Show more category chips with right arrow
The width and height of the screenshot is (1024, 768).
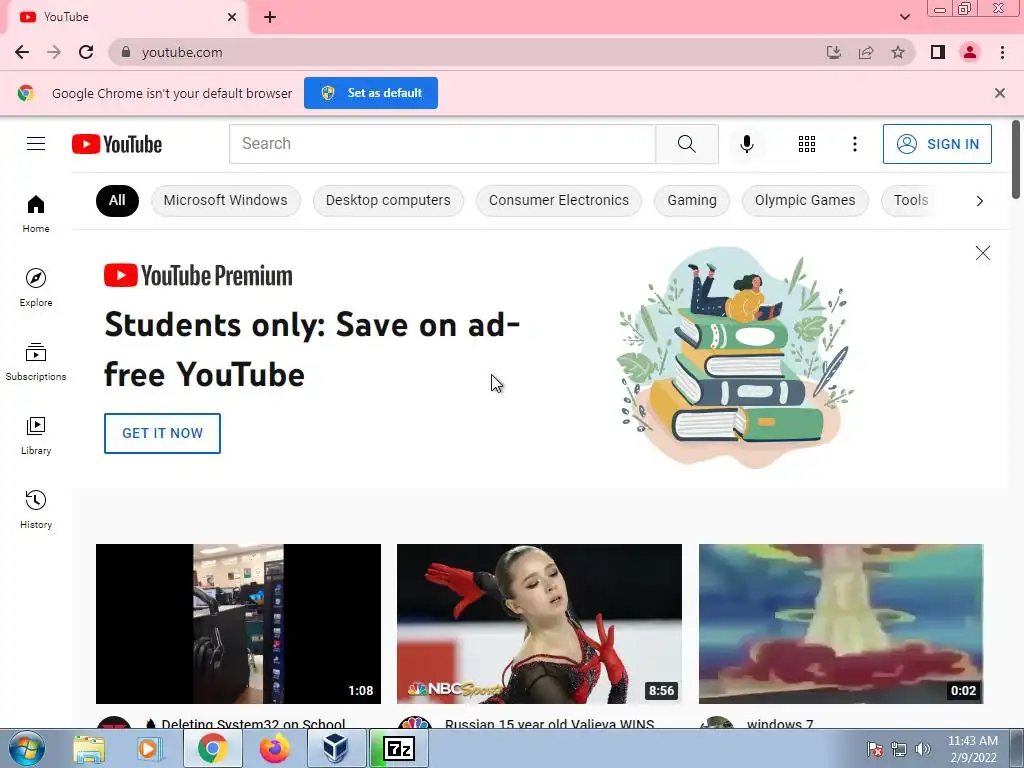(x=980, y=200)
